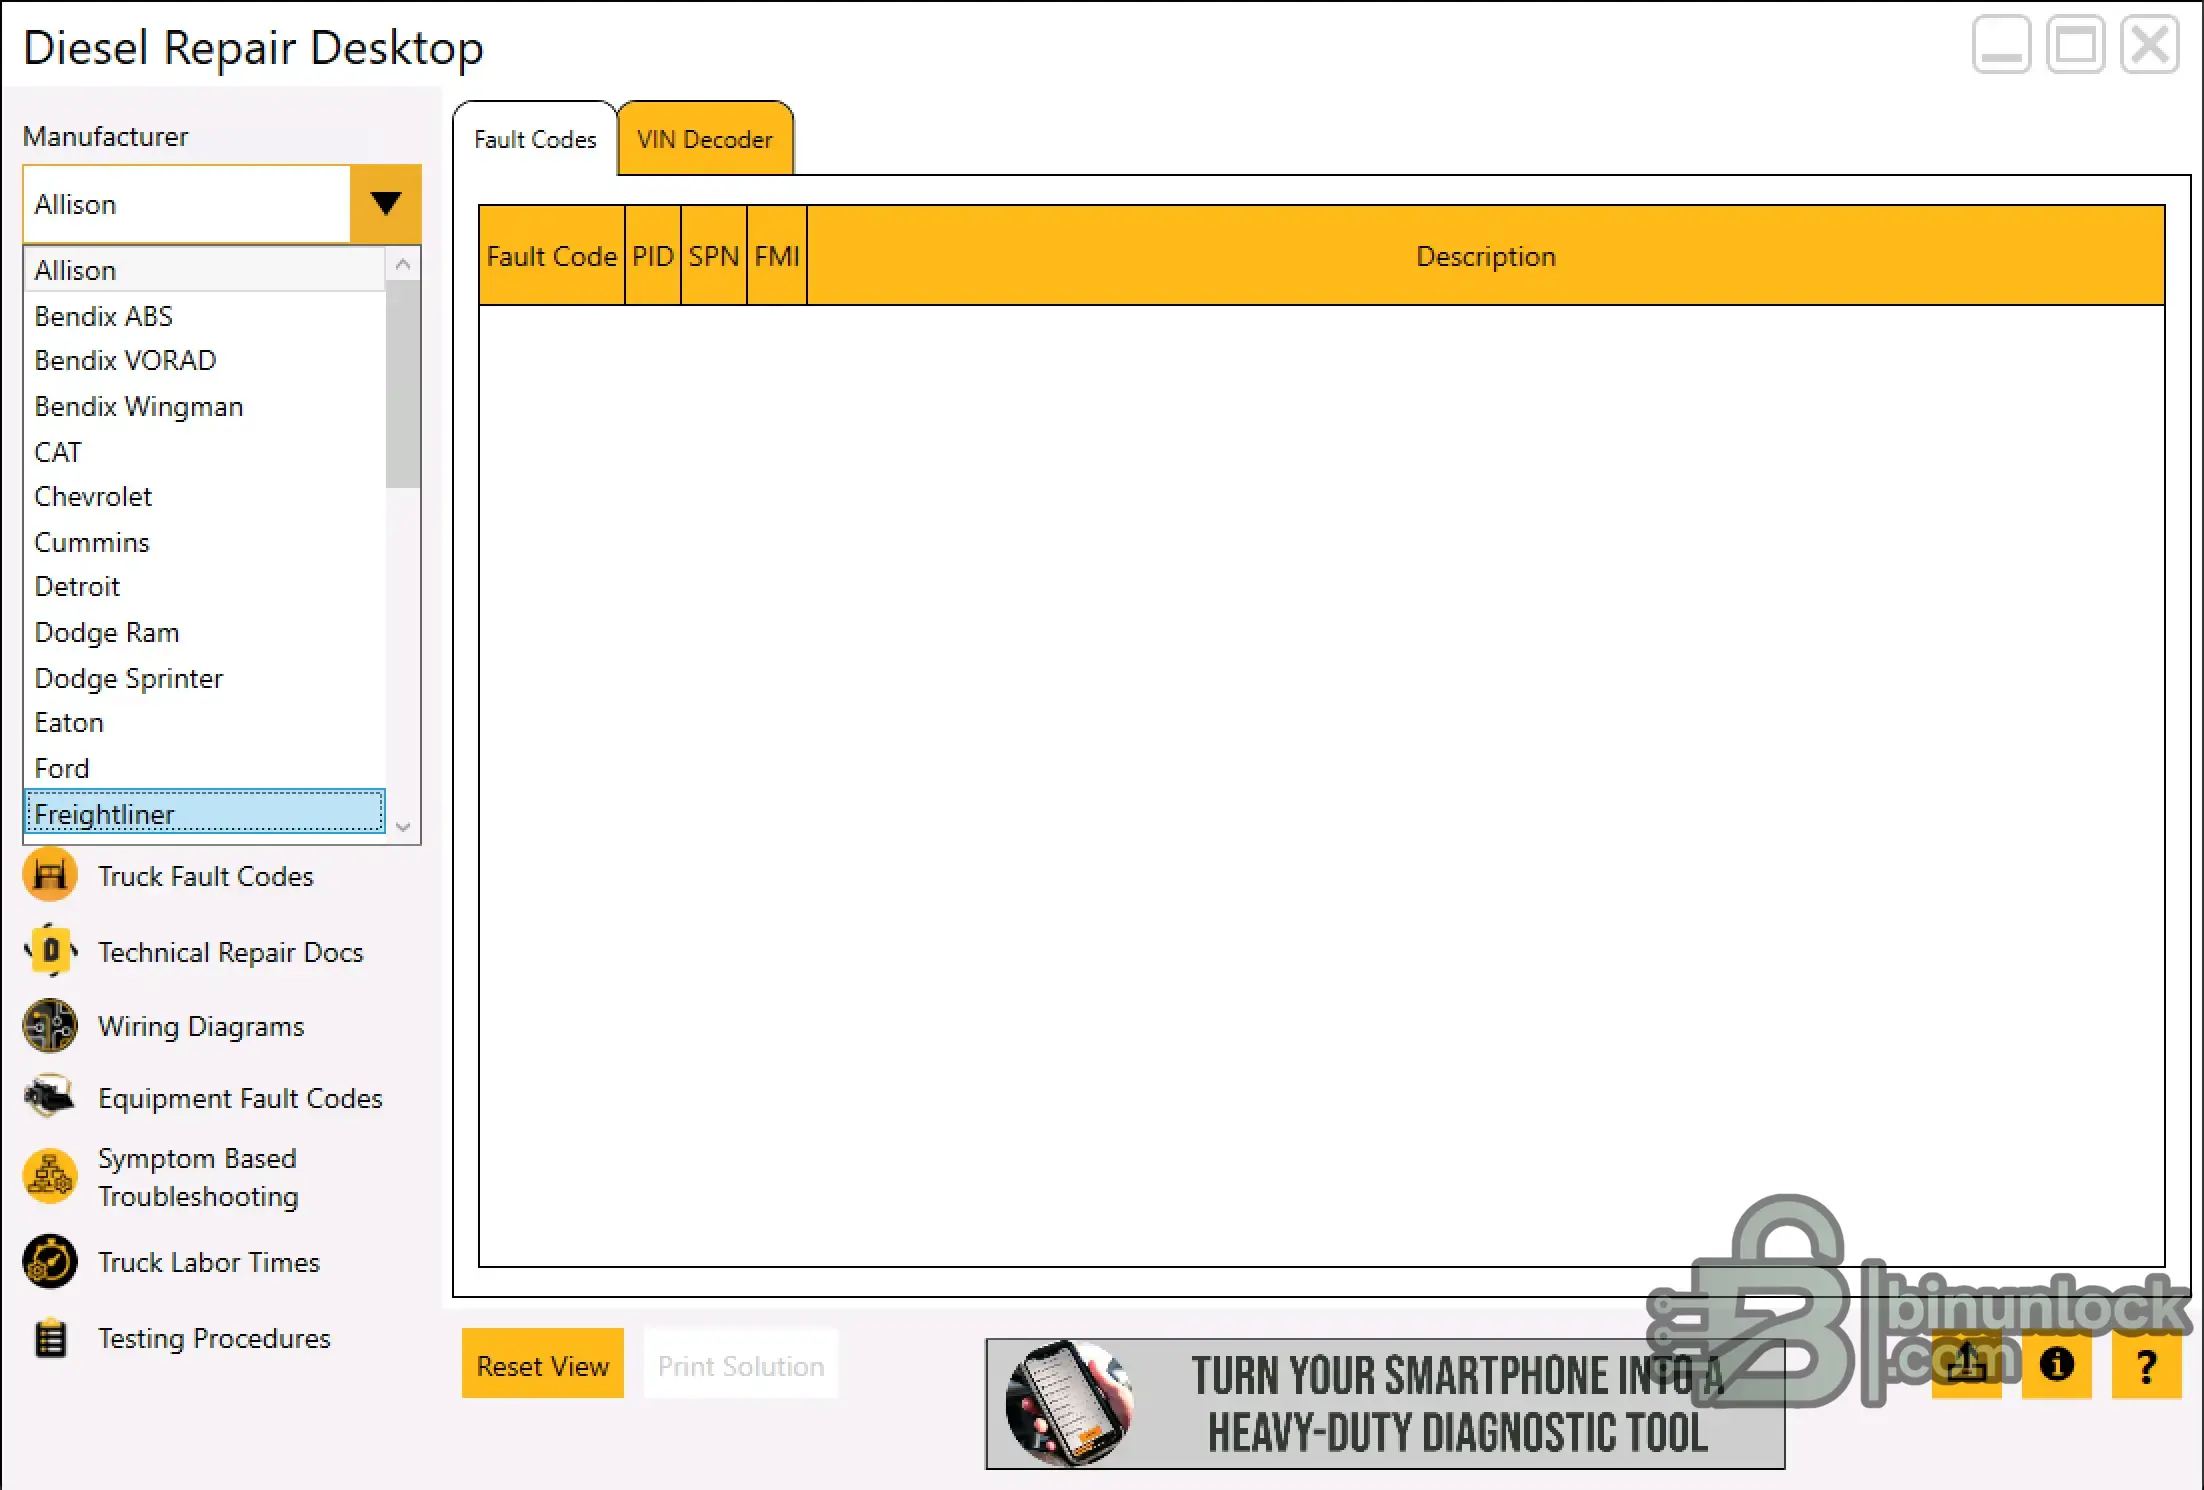Click the manufacturer list scroll-up arrow
This screenshot has height=1490, width=2204.
tap(403, 265)
